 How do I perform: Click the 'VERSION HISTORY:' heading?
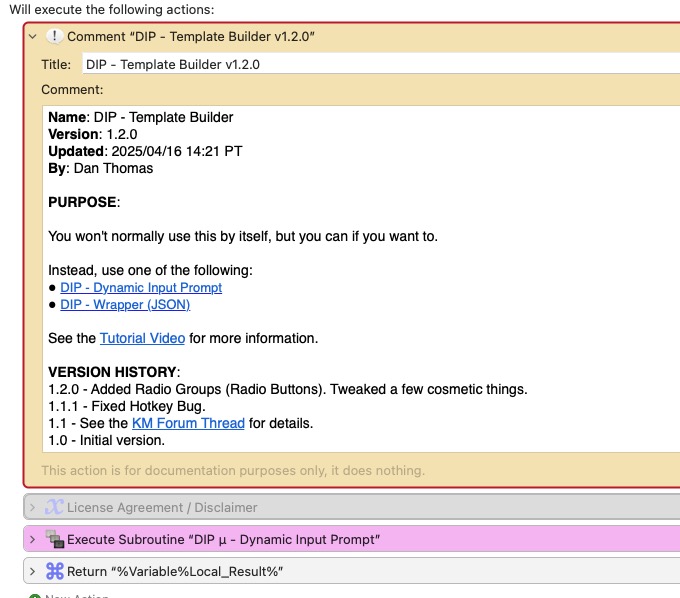[x=114, y=372]
